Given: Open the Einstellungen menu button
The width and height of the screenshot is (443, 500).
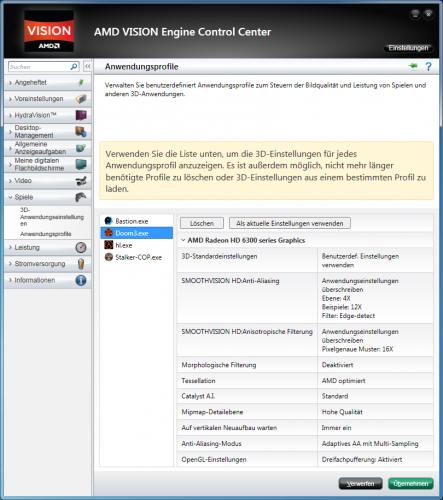Looking at the screenshot, I should pos(408,48).
